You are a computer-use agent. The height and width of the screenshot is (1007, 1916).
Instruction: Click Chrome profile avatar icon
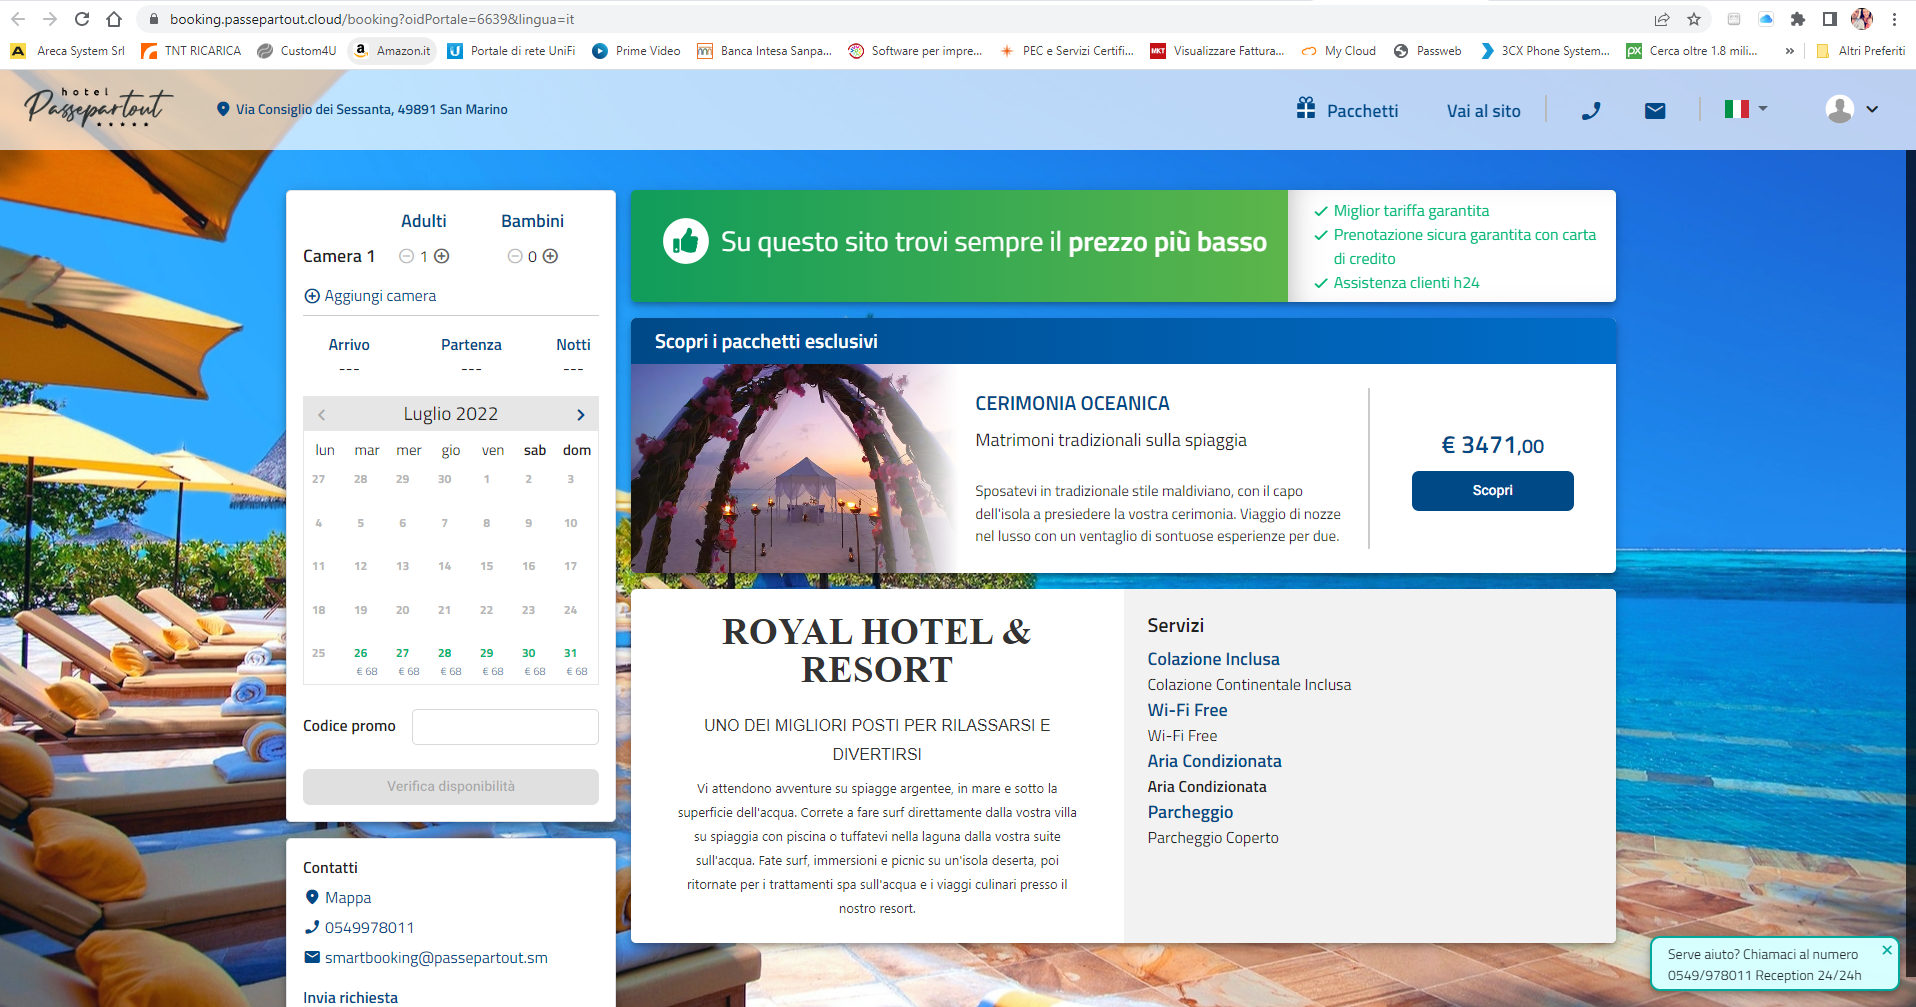(x=1862, y=19)
